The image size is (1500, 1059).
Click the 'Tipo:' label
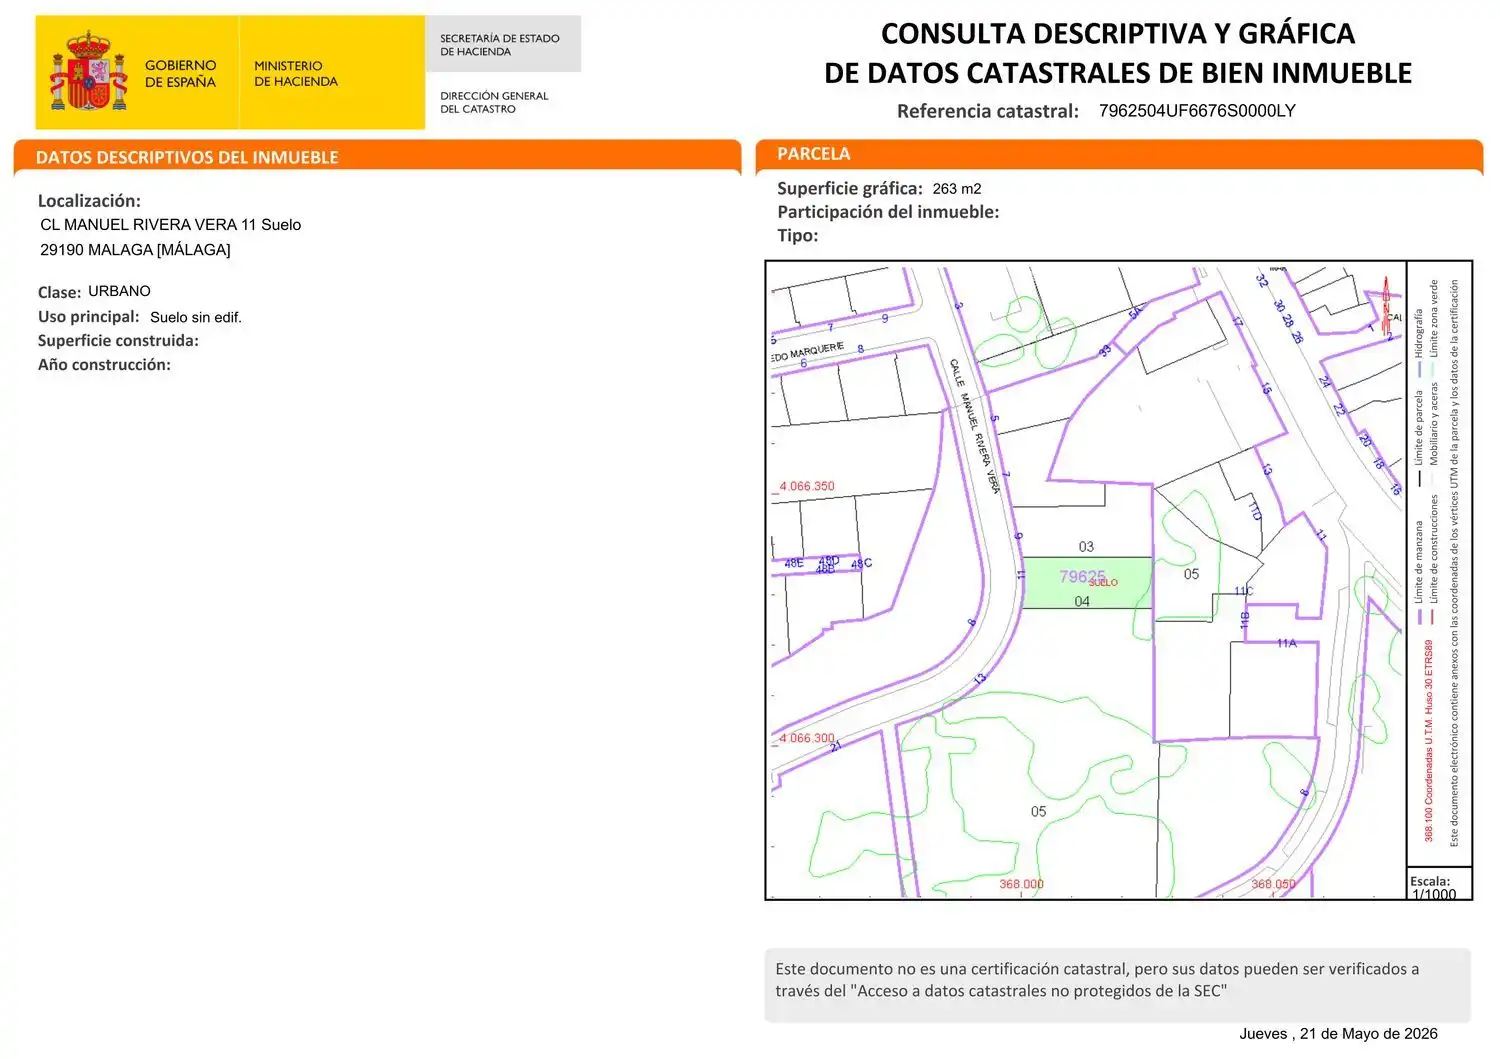[798, 236]
